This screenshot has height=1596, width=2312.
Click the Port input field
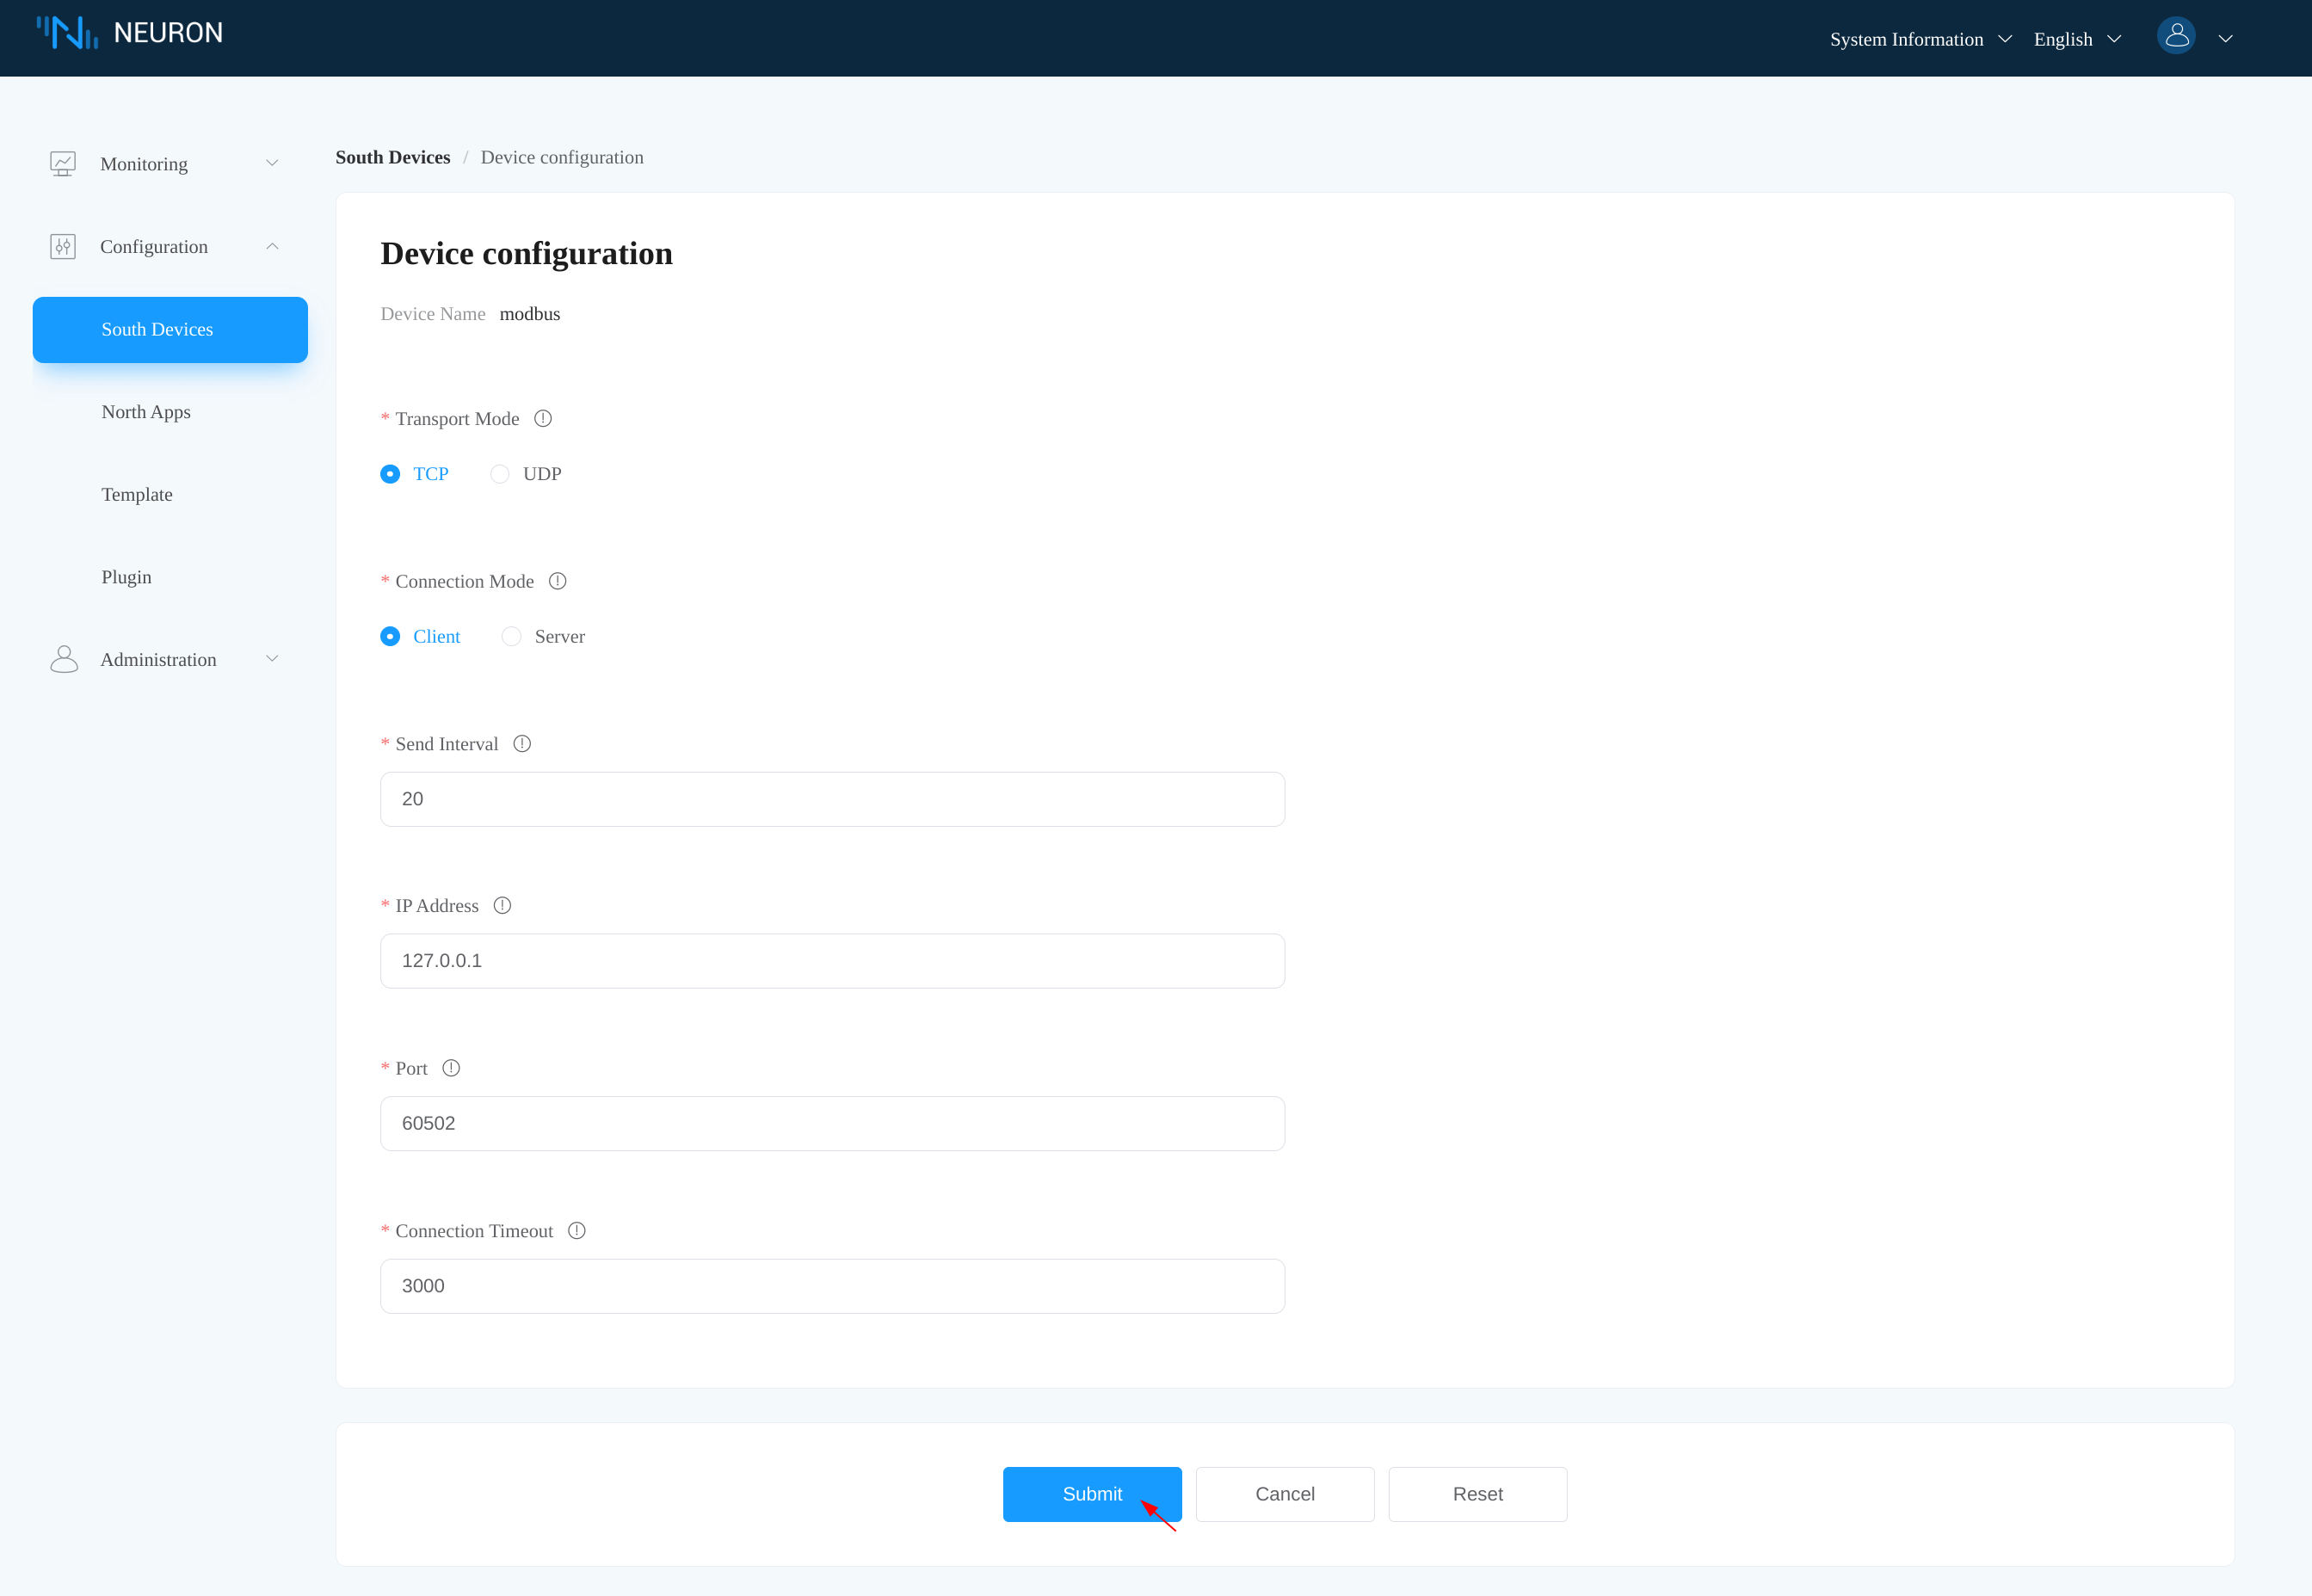tap(832, 1123)
